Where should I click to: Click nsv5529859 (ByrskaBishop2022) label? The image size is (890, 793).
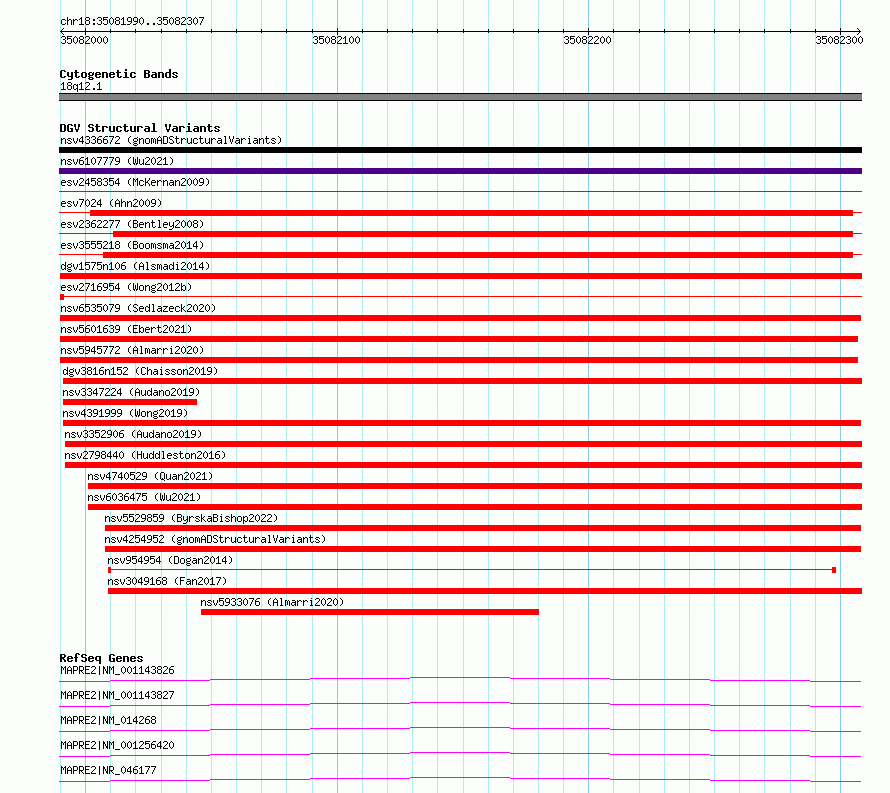191,518
